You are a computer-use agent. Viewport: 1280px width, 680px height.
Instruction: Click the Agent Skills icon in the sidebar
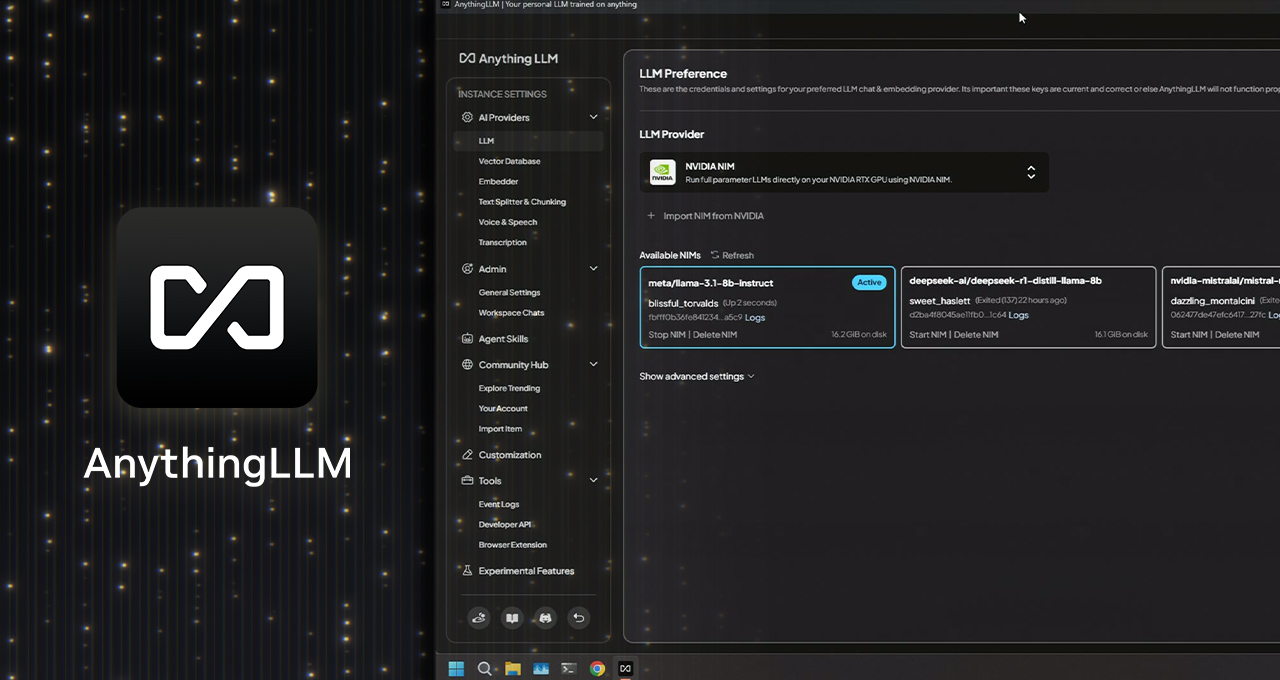coord(467,338)
